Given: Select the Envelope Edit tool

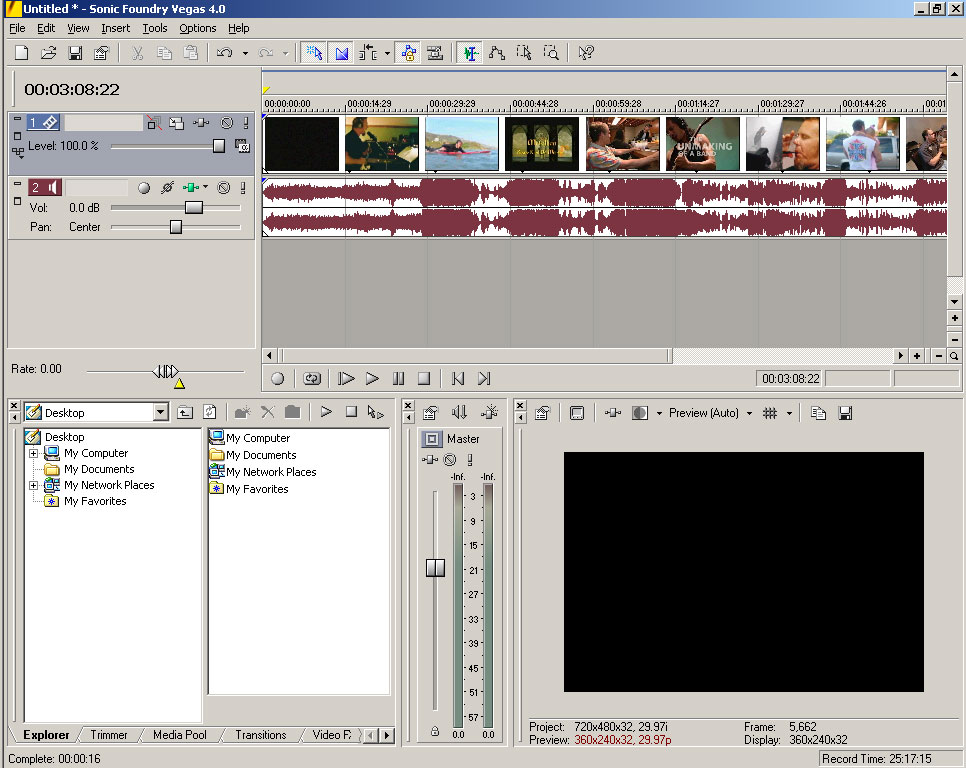Looking at the screenshot, I should (x=497, y=53).
